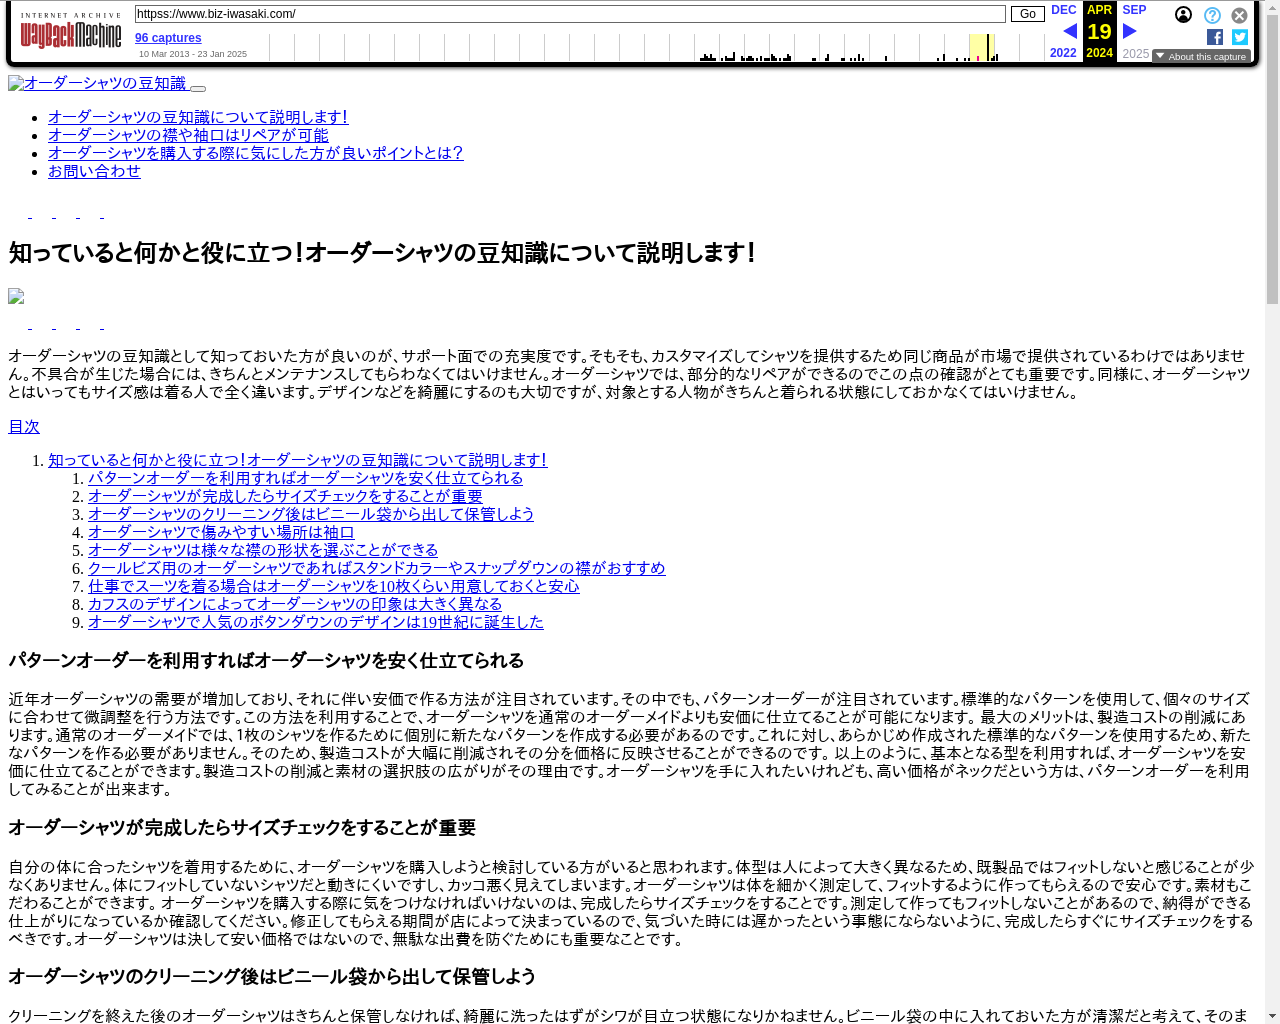Viewport: 1280px width, 1024px height.
Task: Go to previous capture with left arrow
Action: point(1069,31)
